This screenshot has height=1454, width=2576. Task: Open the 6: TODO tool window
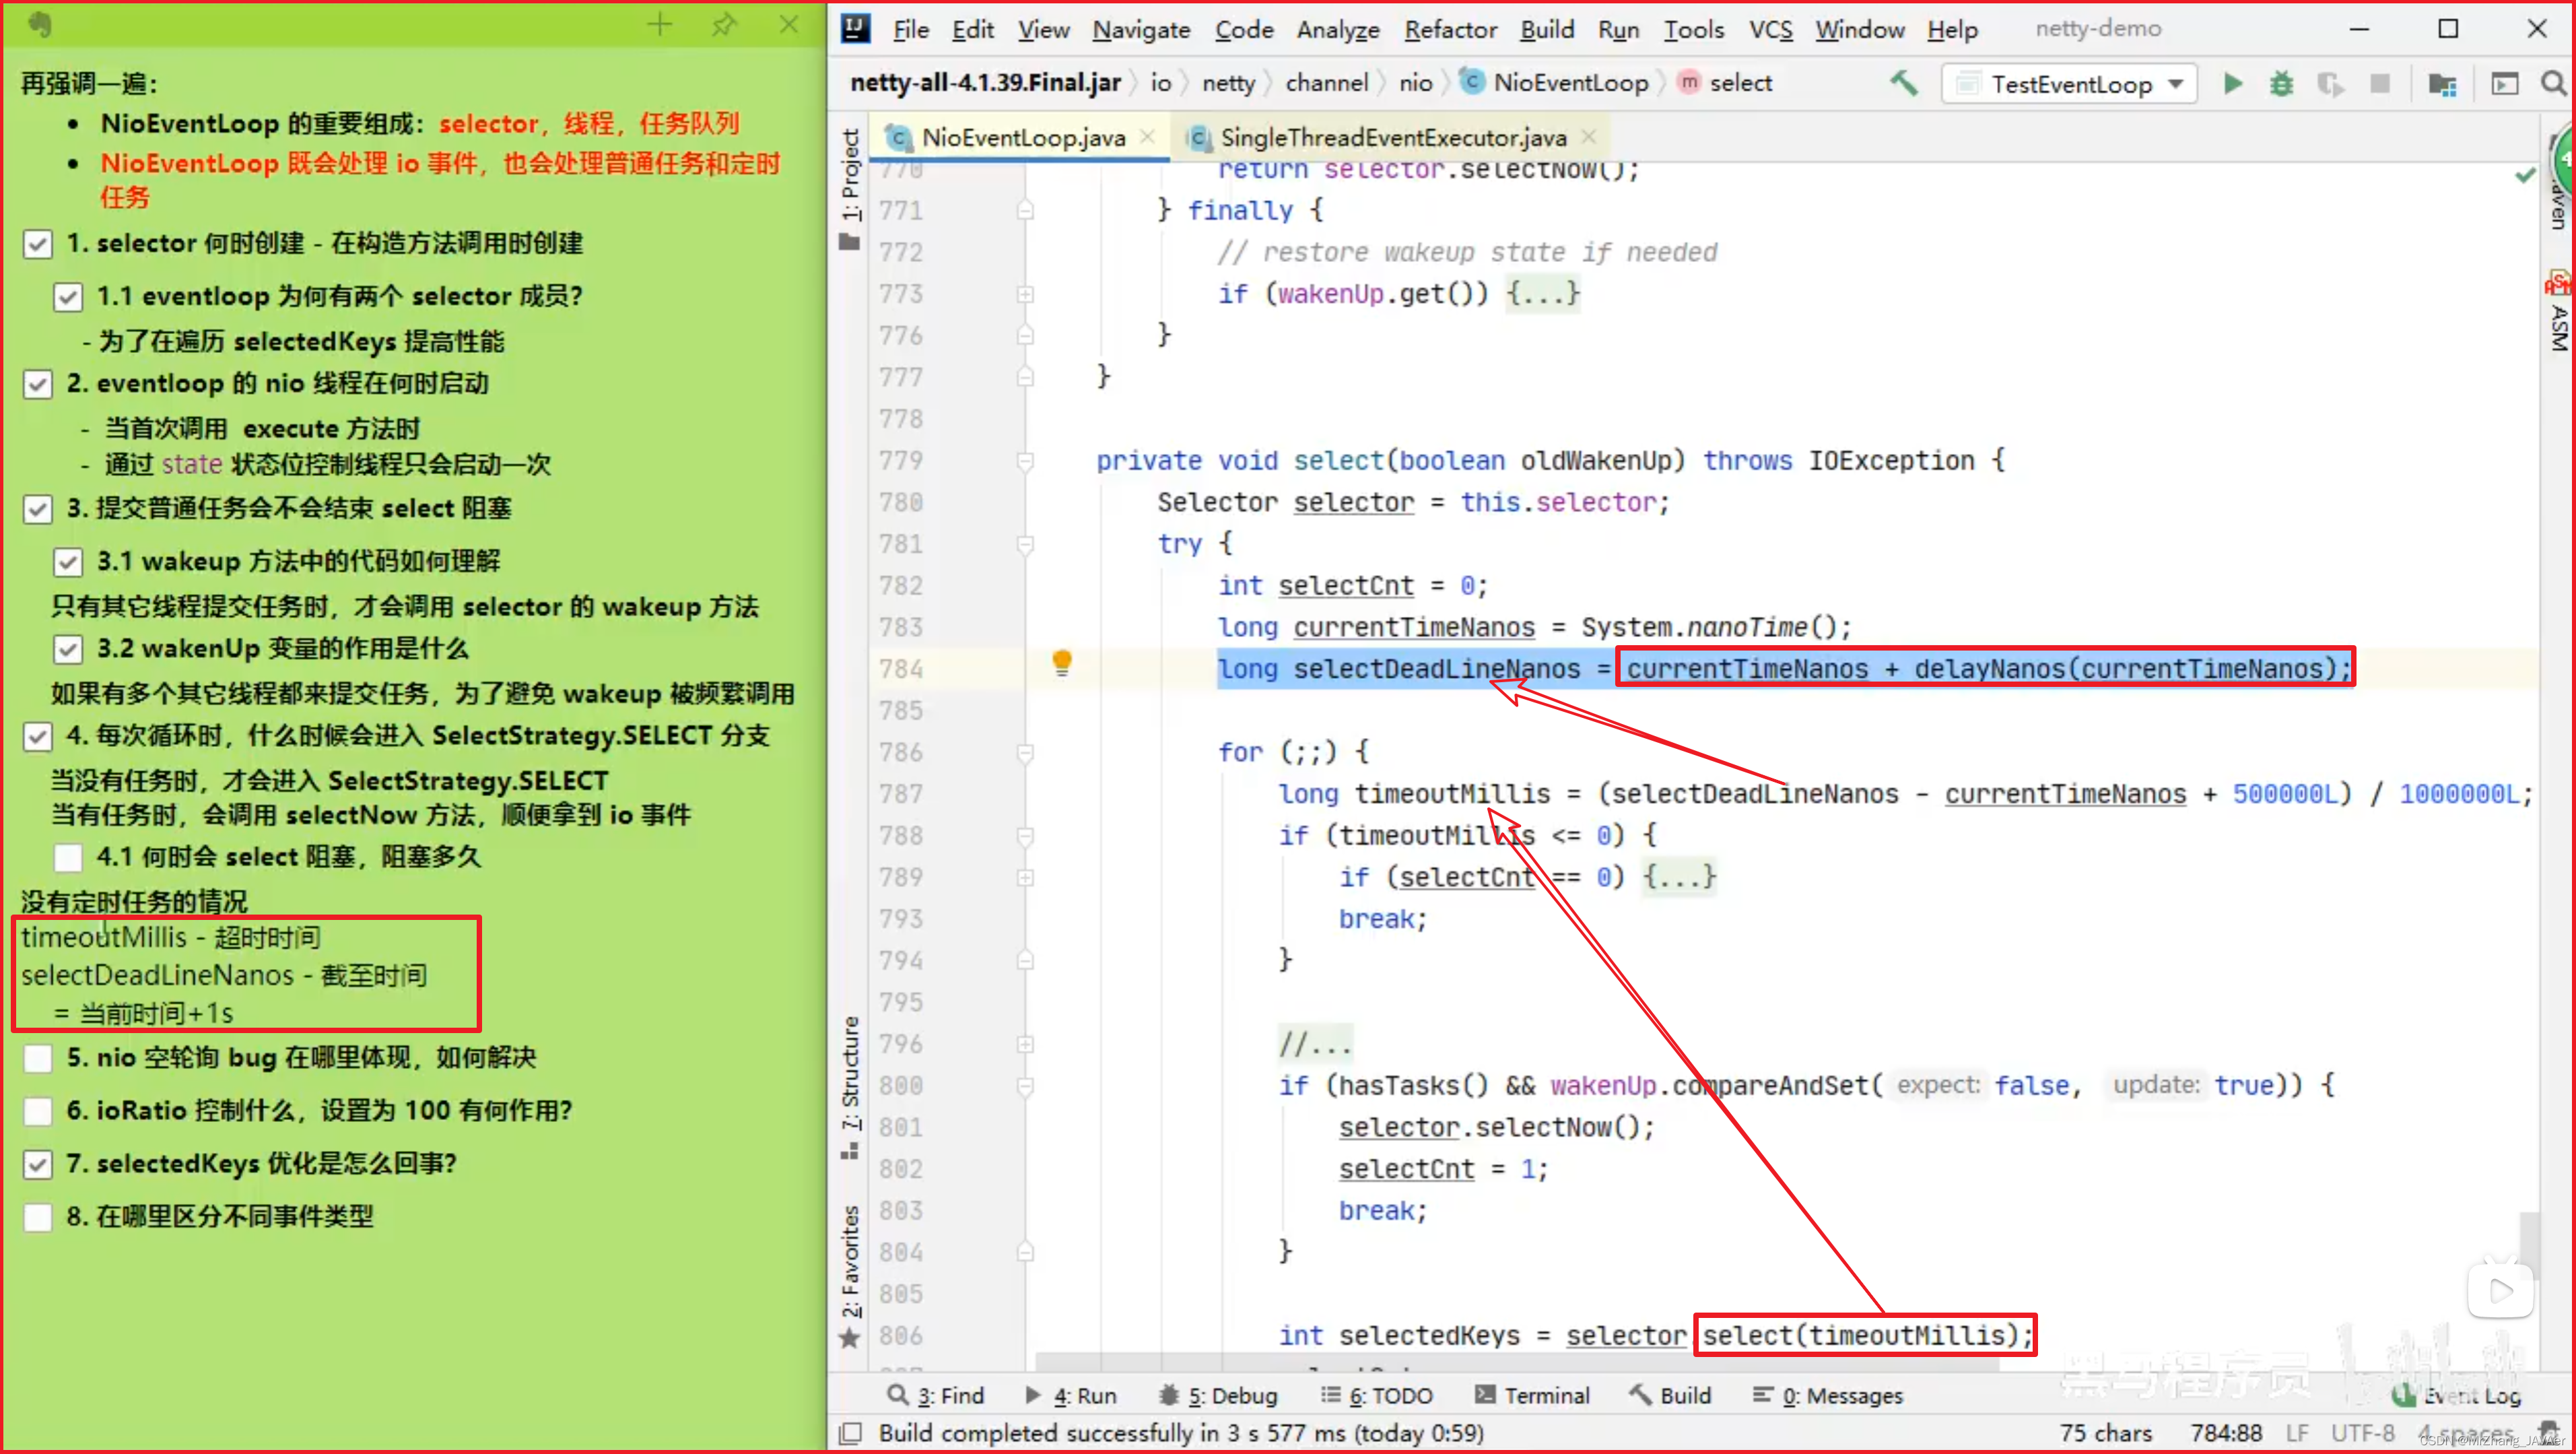coord(1376,1395)
